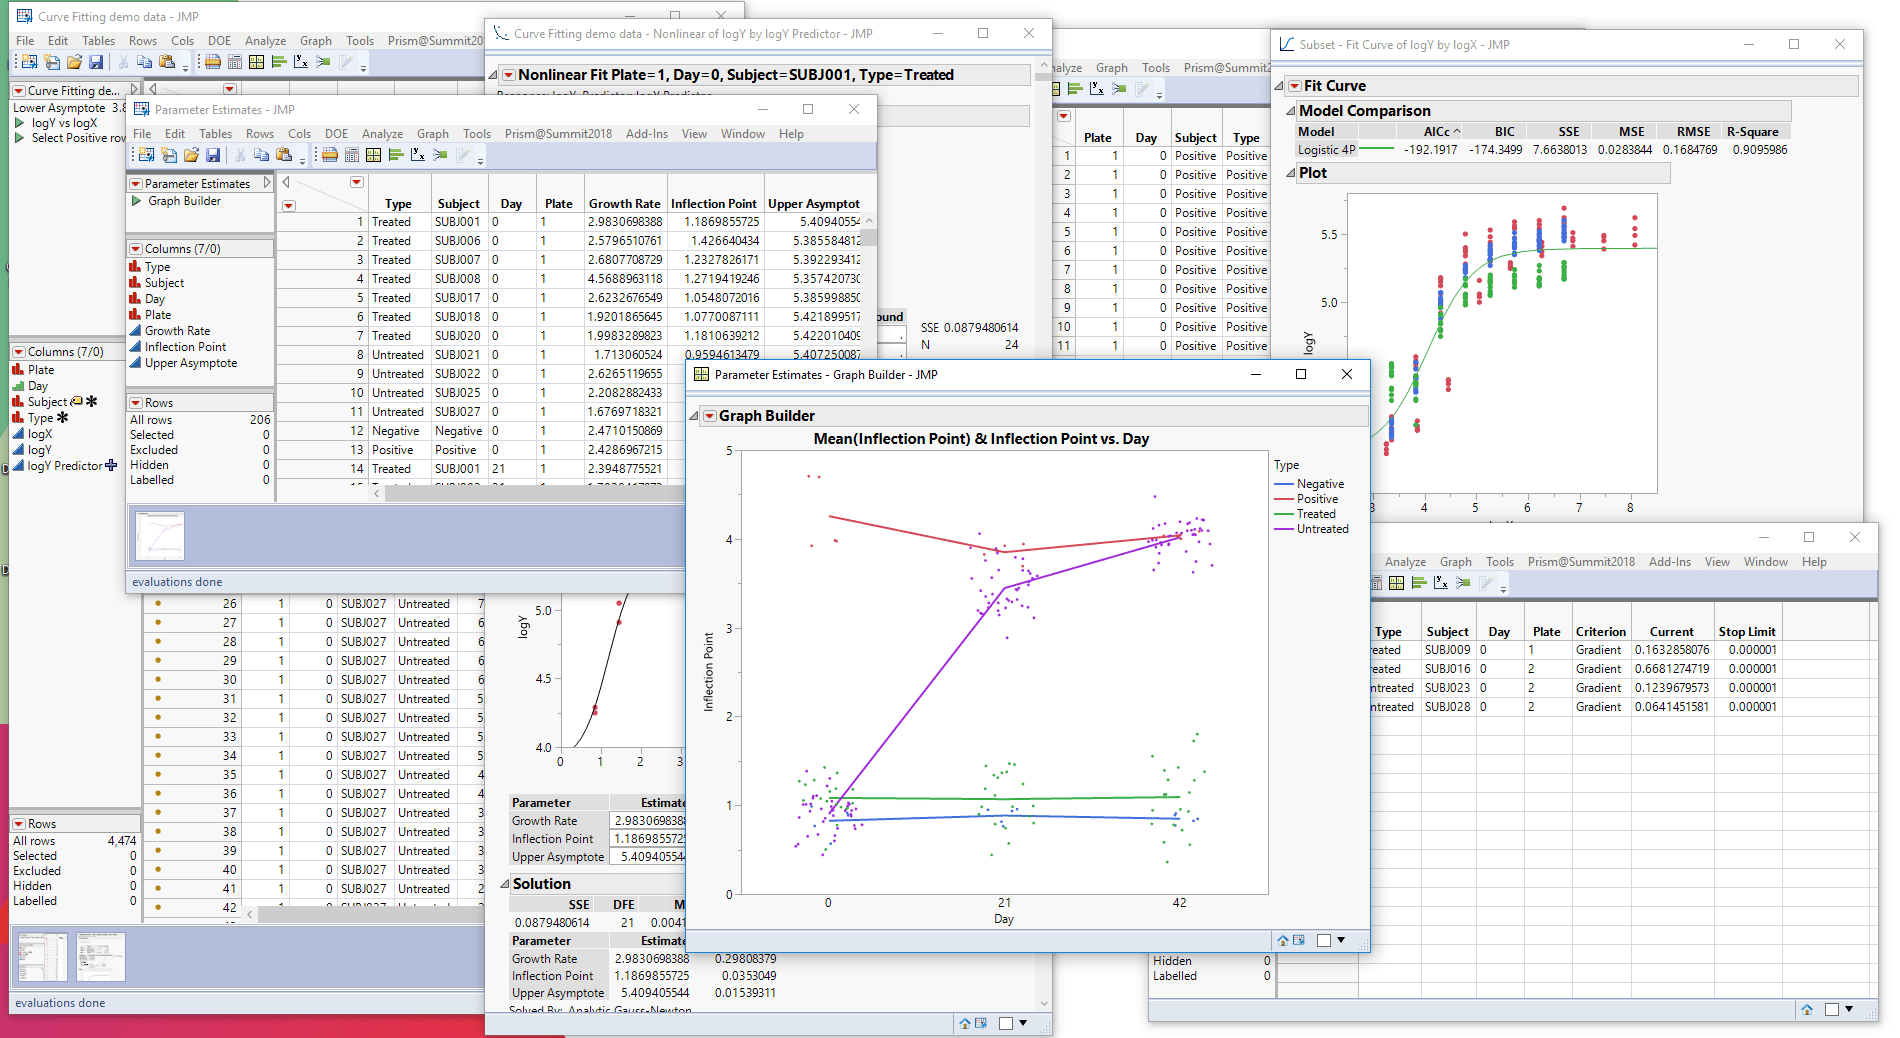Check the checkbox in Graph Builder's bottom status bar
The height and width of the screenshot is (1038, 1900).
[1322, 940]
